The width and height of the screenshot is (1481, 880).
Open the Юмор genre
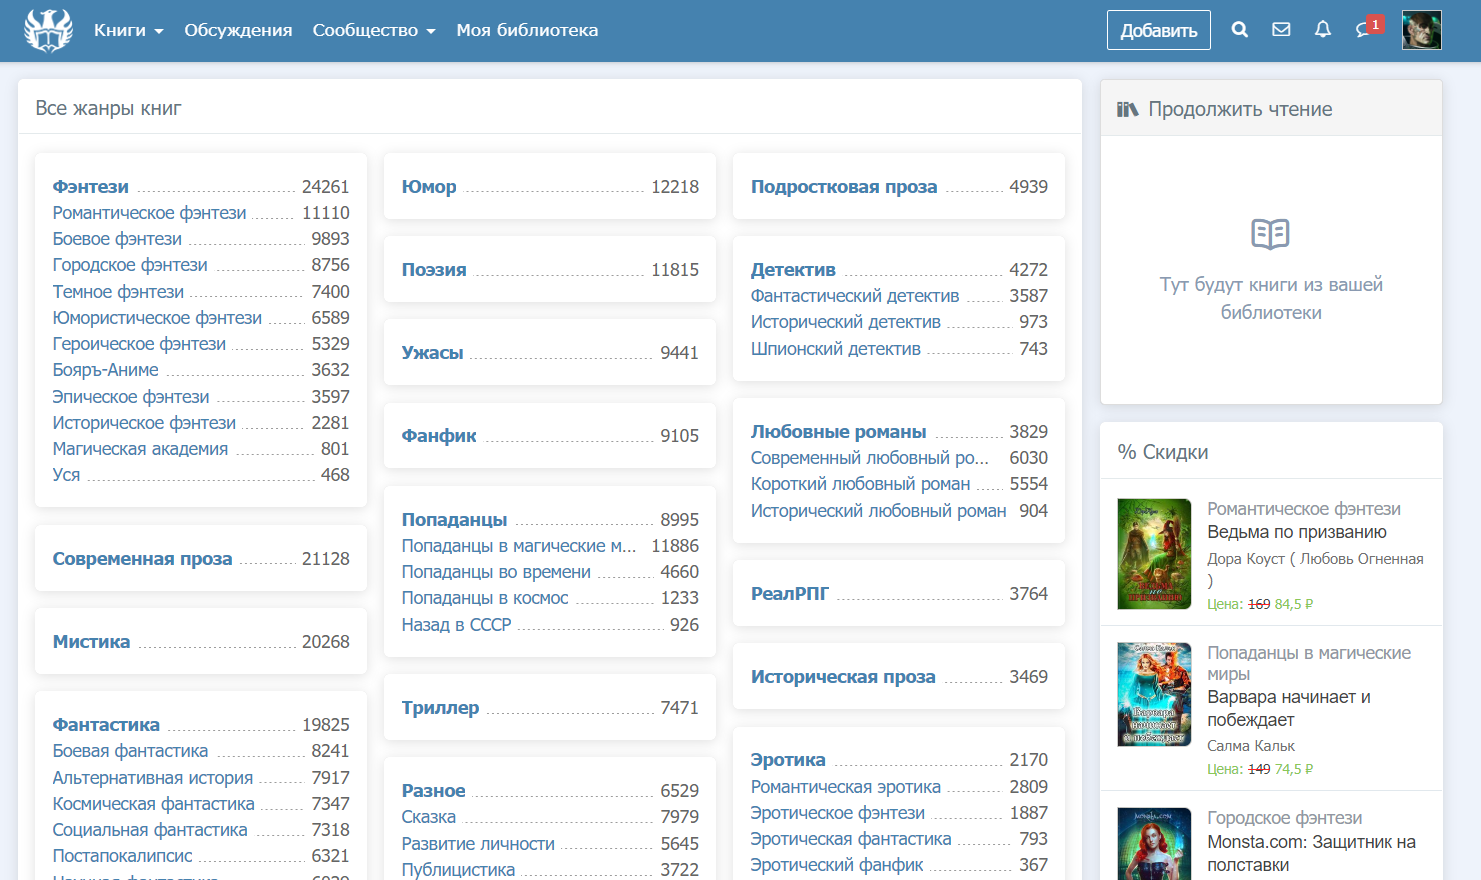tap(429, 187)
